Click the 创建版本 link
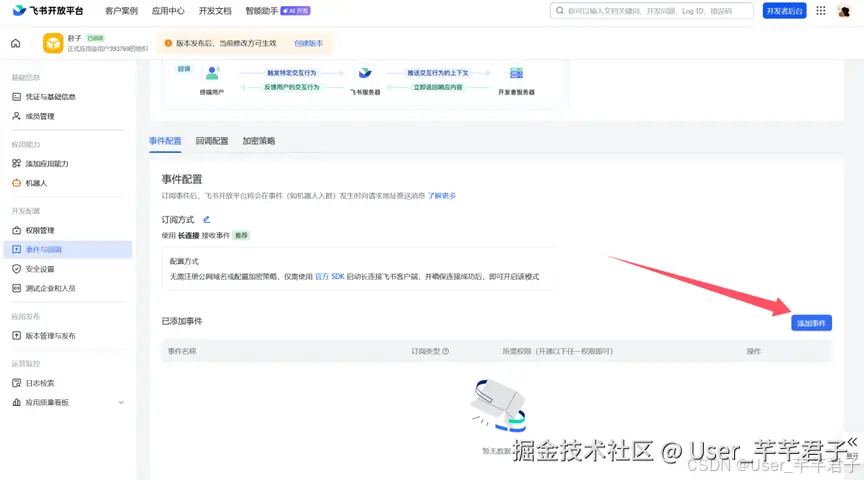This screenshot has width=864, height=480. click(308, 43)
